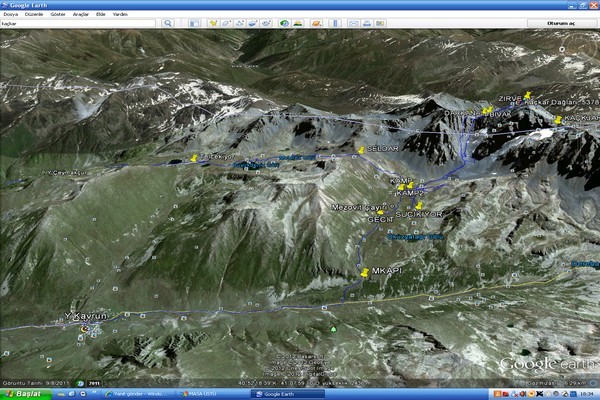Viewport: 600px width, 400px height.
Task: Toggle historical imagery clock icon
Action: click(x=285, y=22)
